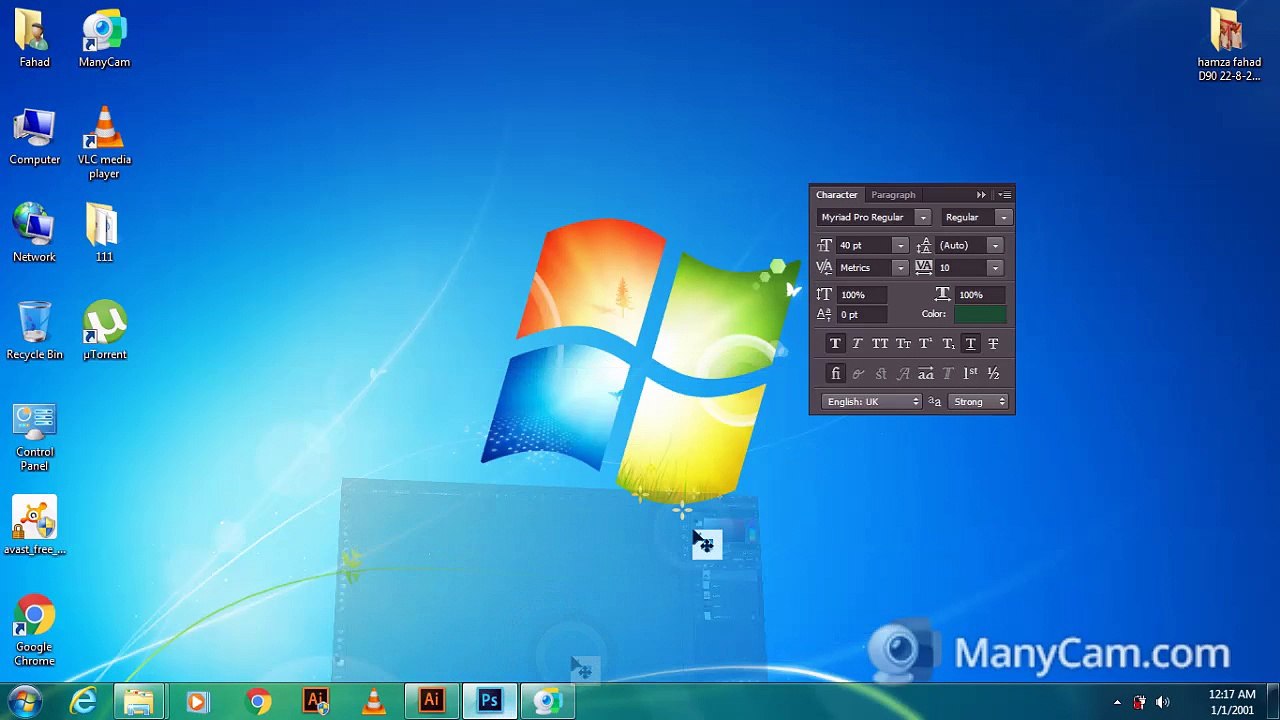
Task: Select the Control Panel desktop icon
Action: click(34, 437)
